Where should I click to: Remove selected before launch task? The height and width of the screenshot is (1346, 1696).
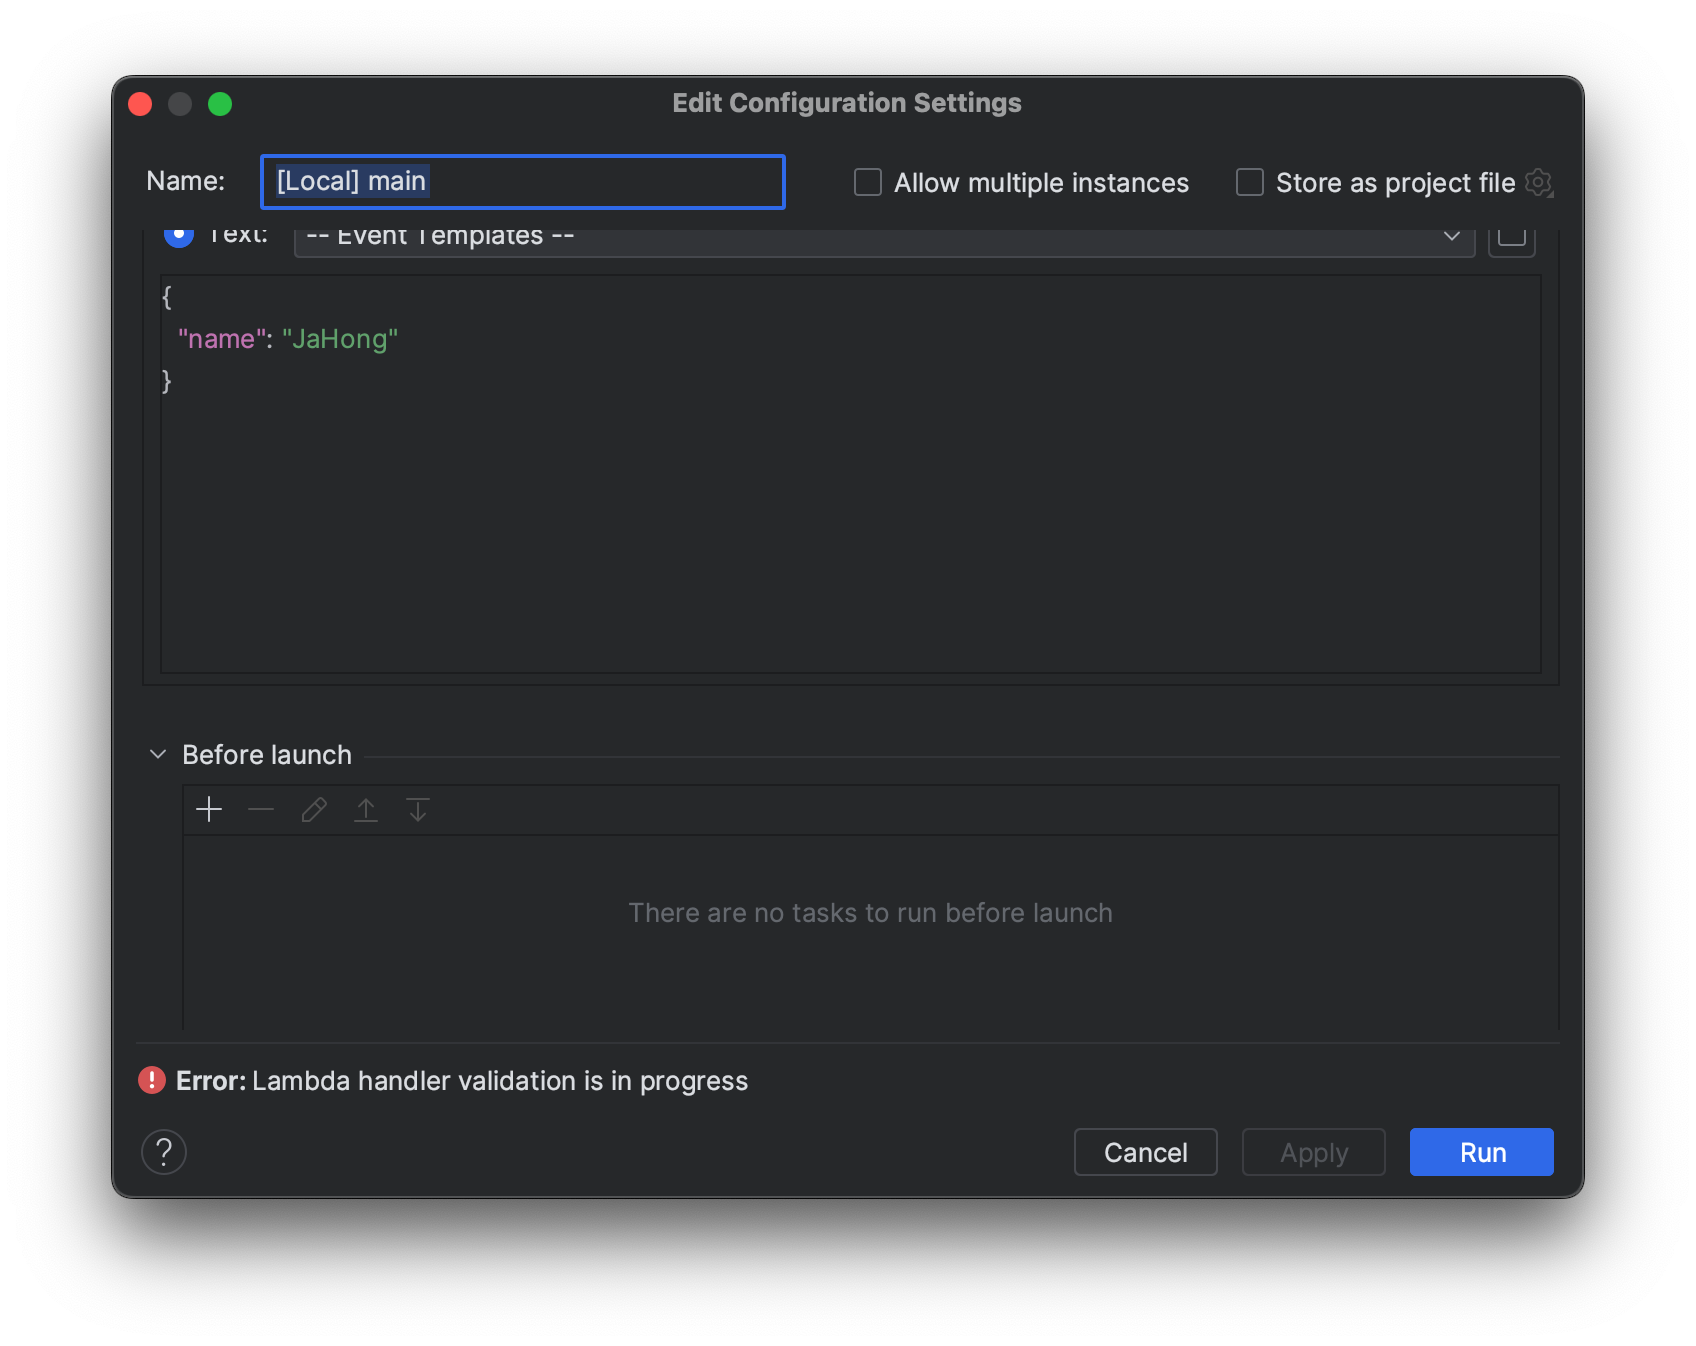coord(261,809)
